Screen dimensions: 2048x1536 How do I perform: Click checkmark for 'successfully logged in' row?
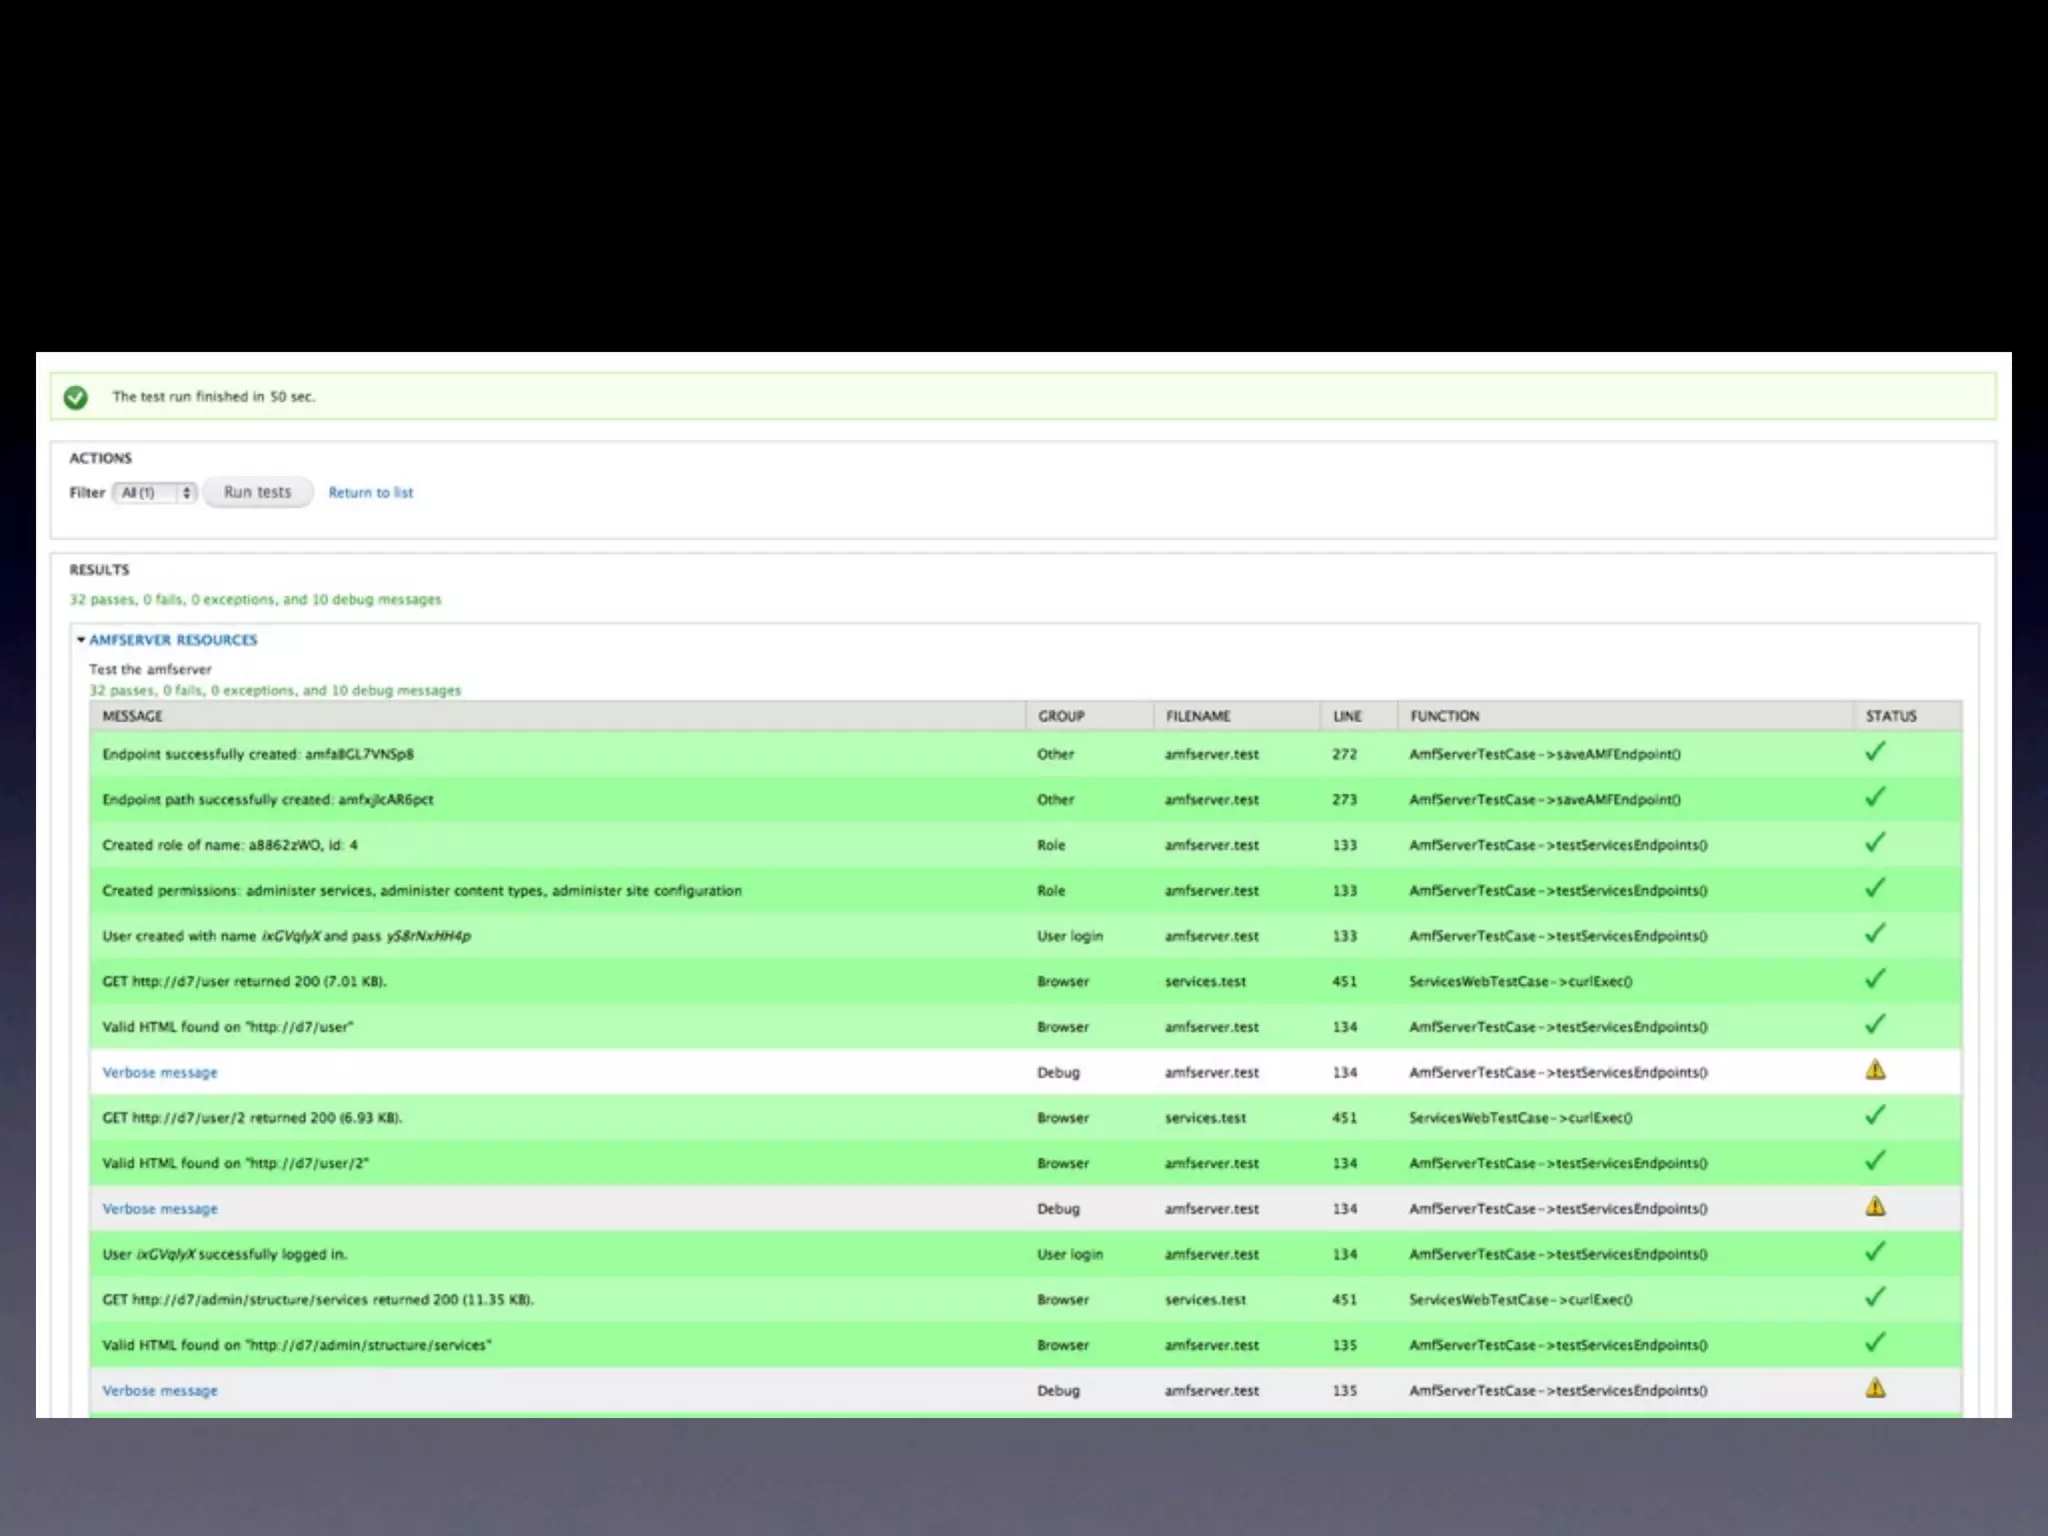[1875, 1252]
